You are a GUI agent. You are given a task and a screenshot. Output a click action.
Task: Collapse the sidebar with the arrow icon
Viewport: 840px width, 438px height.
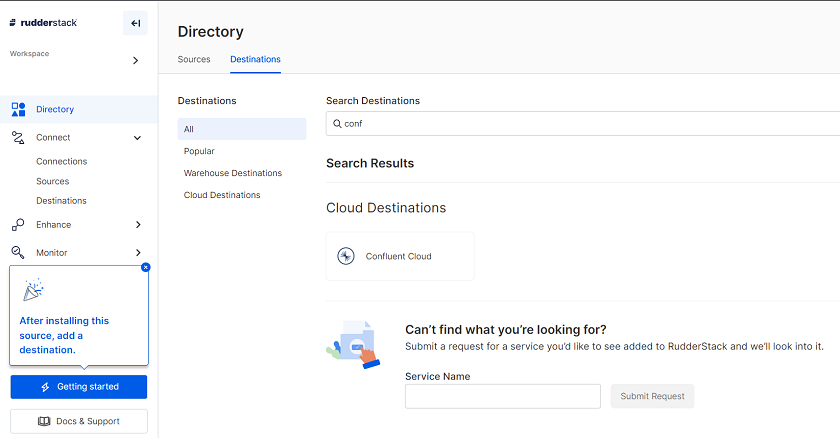click(135, 23)
